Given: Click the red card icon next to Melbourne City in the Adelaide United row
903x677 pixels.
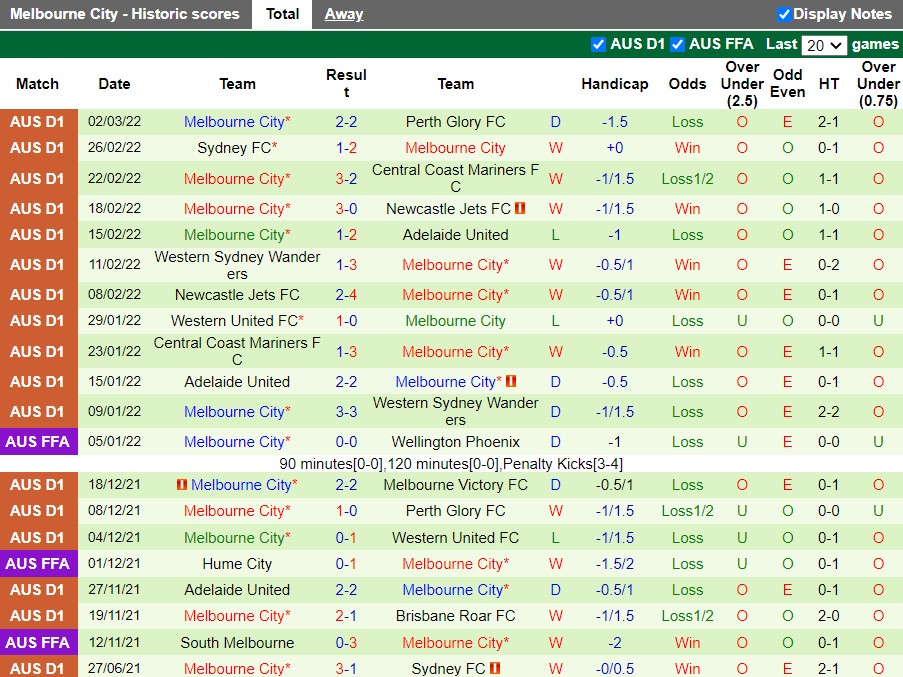Looking at the screenshot, I should click(510, 381).
